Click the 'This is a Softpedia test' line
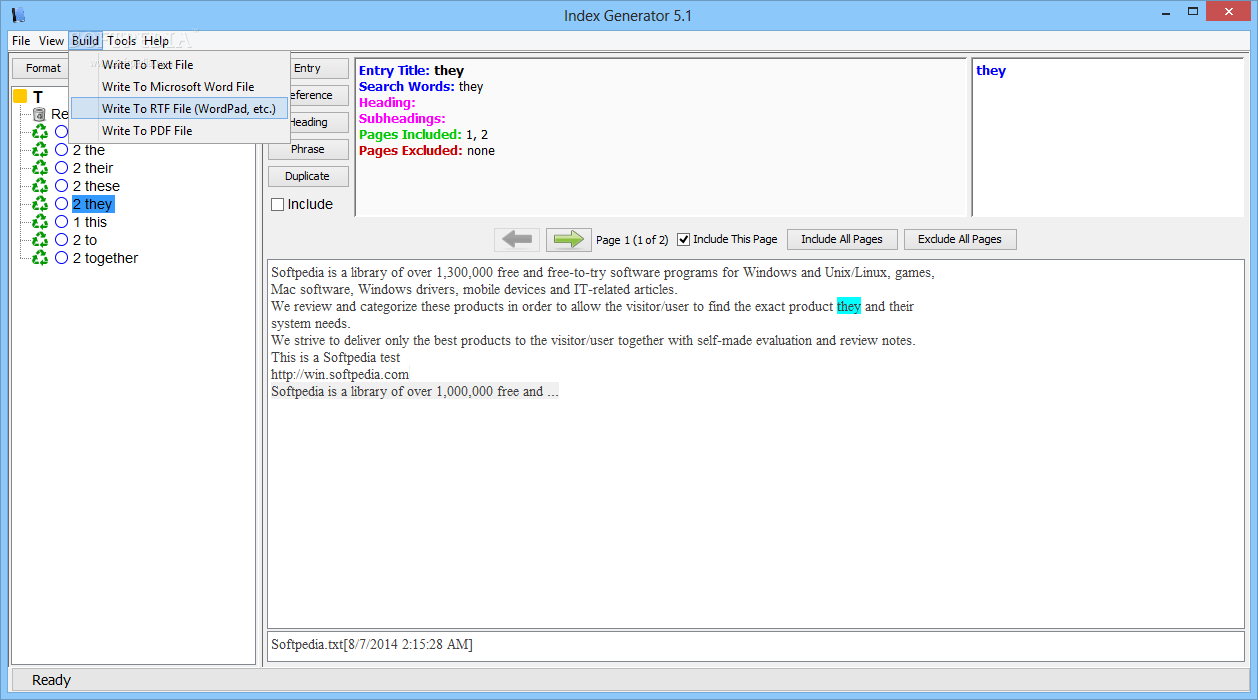 pos(336,357)
